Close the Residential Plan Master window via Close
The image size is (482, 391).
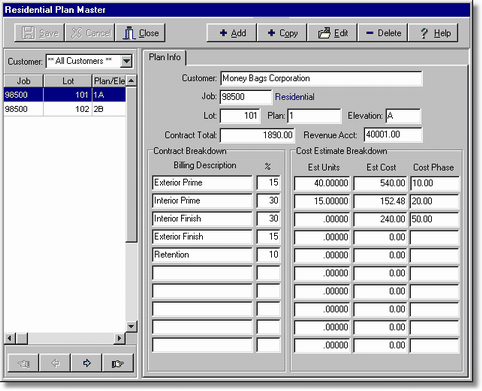(140, 33)
